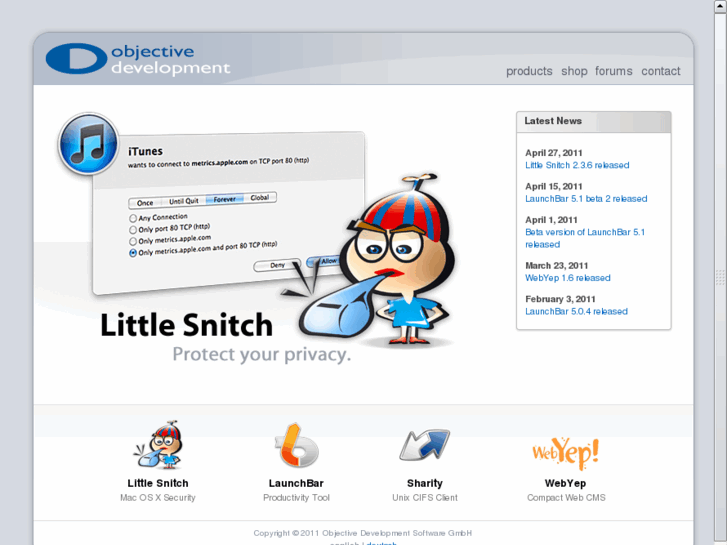
Task: Open LaunchBar 5.0.4 released news link
Action: click(x=576, y=311)
